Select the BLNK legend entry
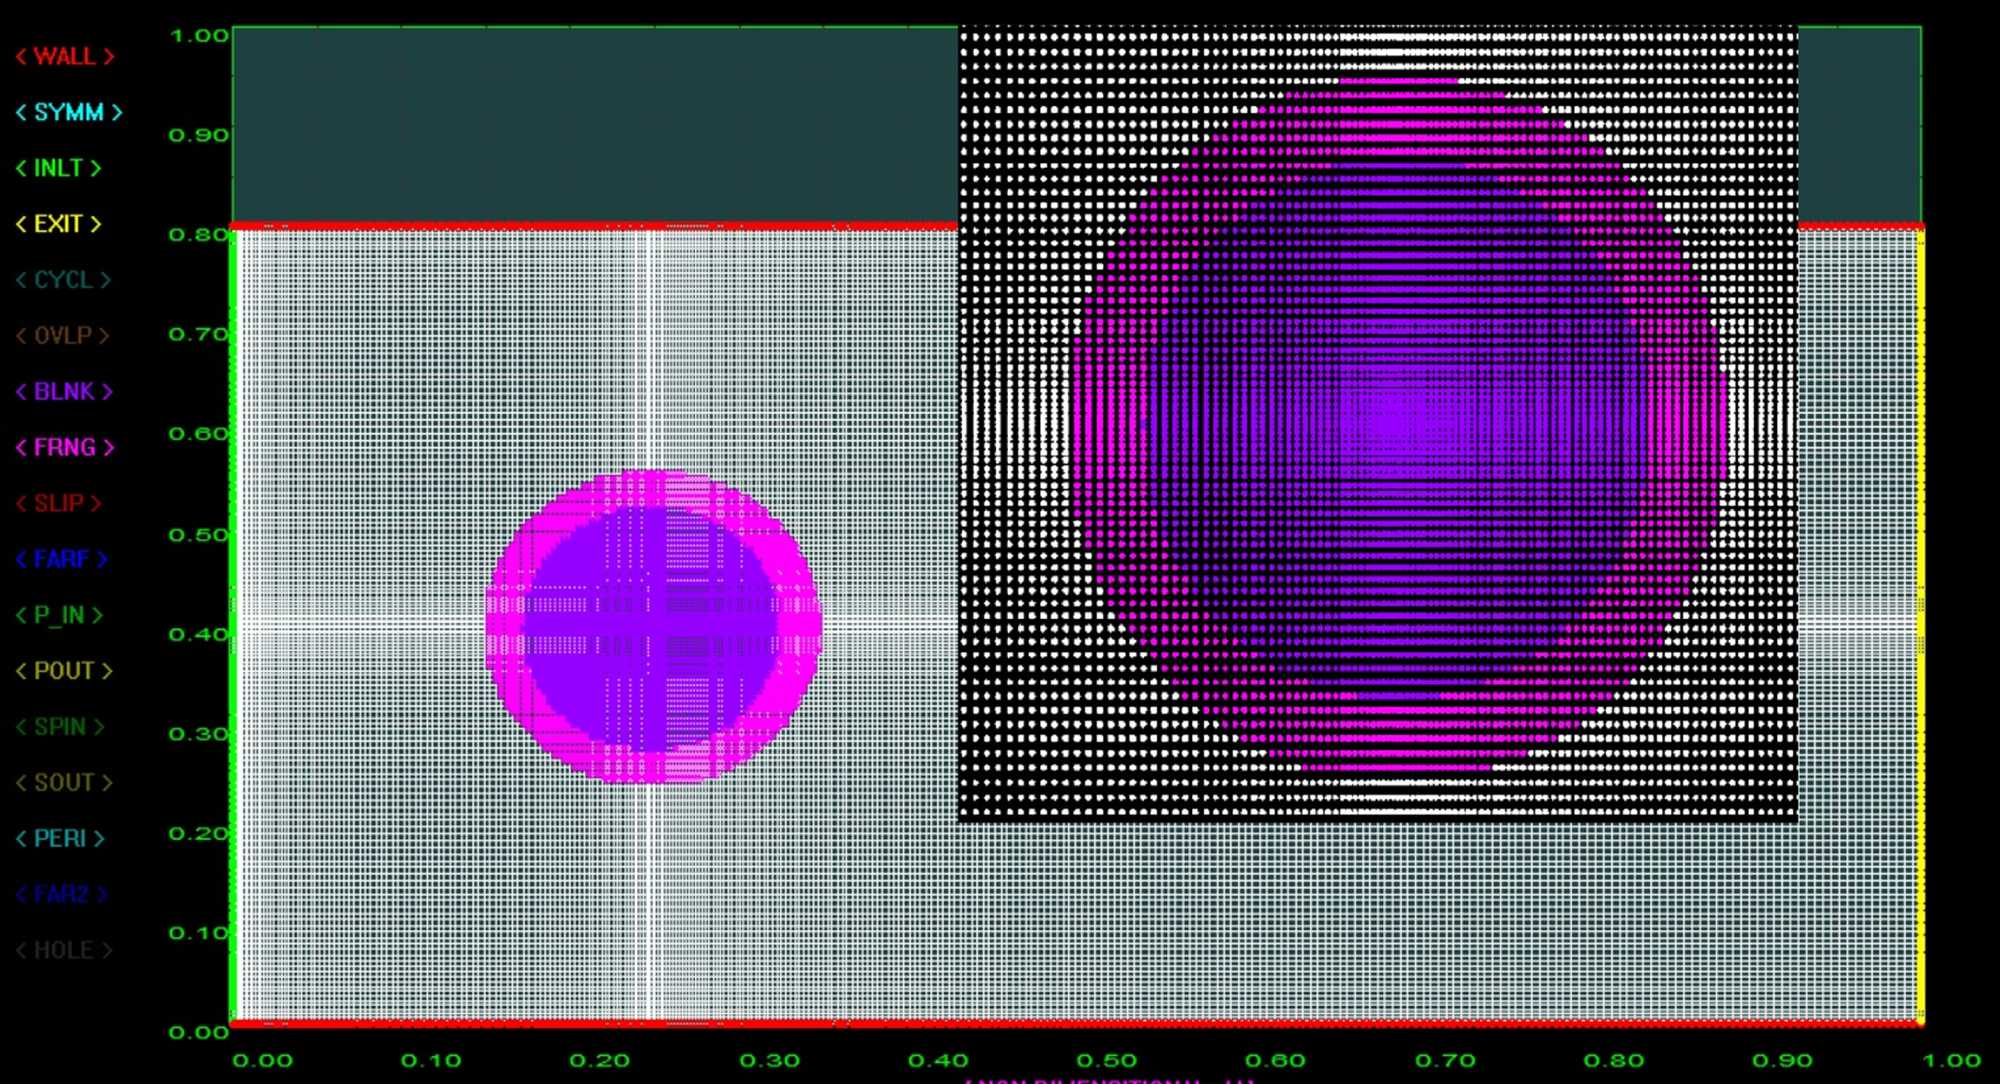The height and width of the screenshot is (1084, 2000). [64, 391]
